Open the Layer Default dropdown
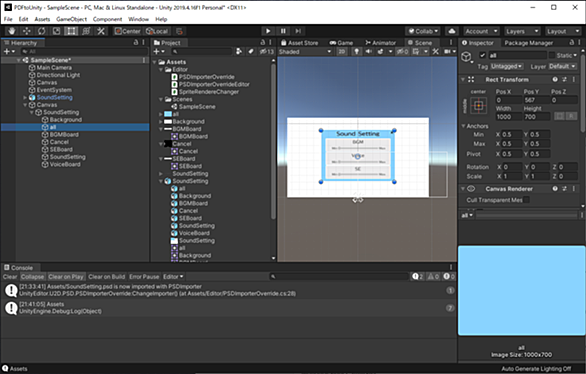This screenshot has height=374, width=586. point(562,66)
